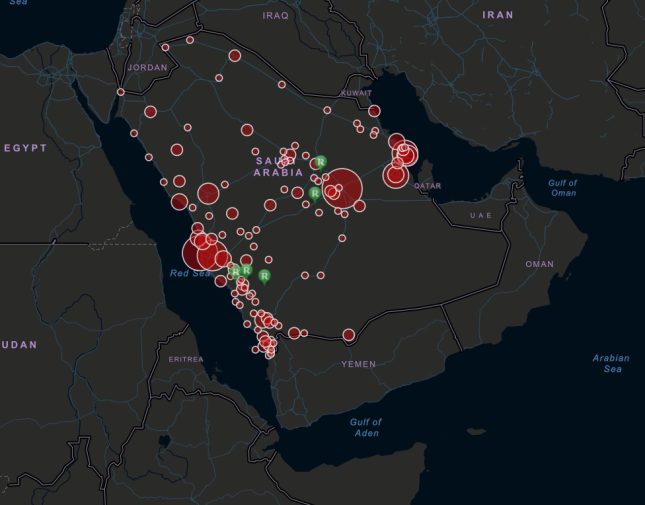Click the Egypt country label

click(x=25, y=147)
